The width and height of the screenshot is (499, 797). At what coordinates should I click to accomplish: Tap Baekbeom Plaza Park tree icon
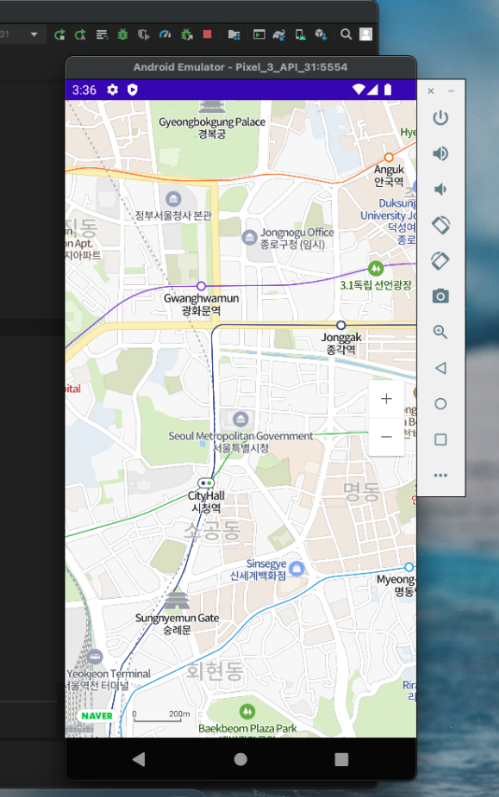(x=247, y=711)
